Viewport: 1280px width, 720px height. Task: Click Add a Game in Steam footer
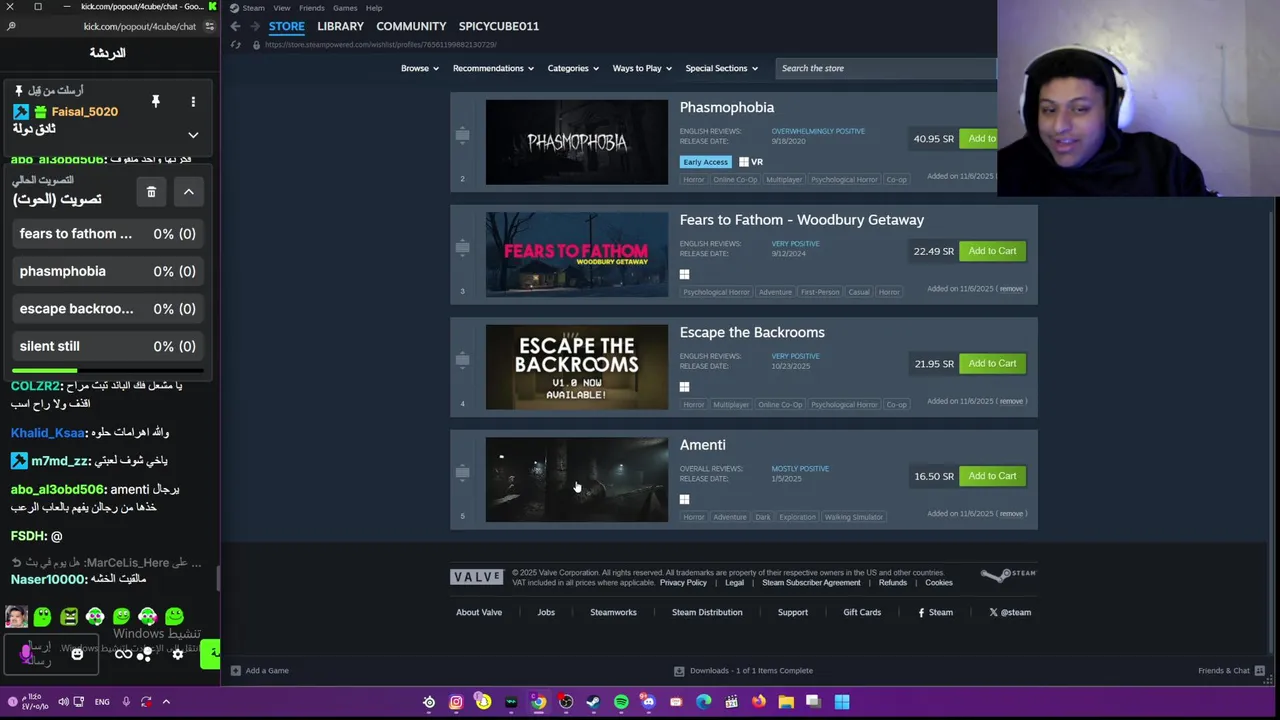pyautogui.click(x=260, y=671)
